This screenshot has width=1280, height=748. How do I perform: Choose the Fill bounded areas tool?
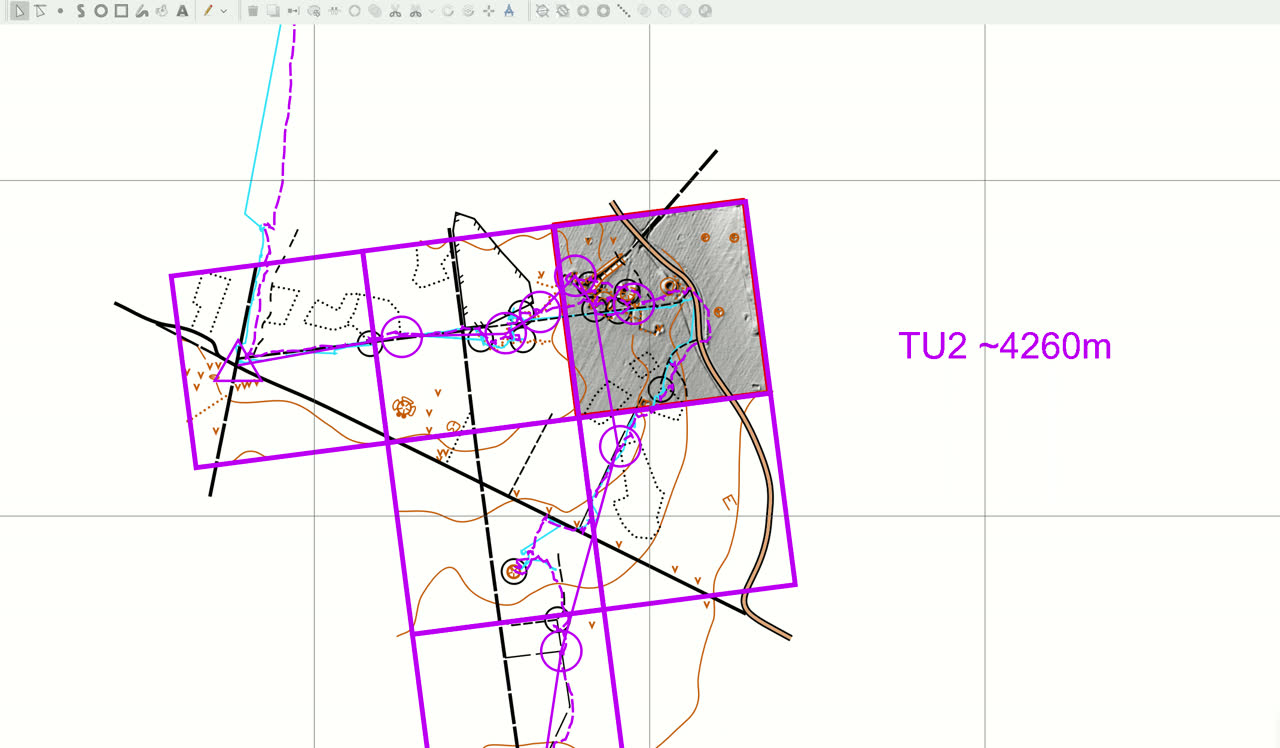tap(161, 11)
